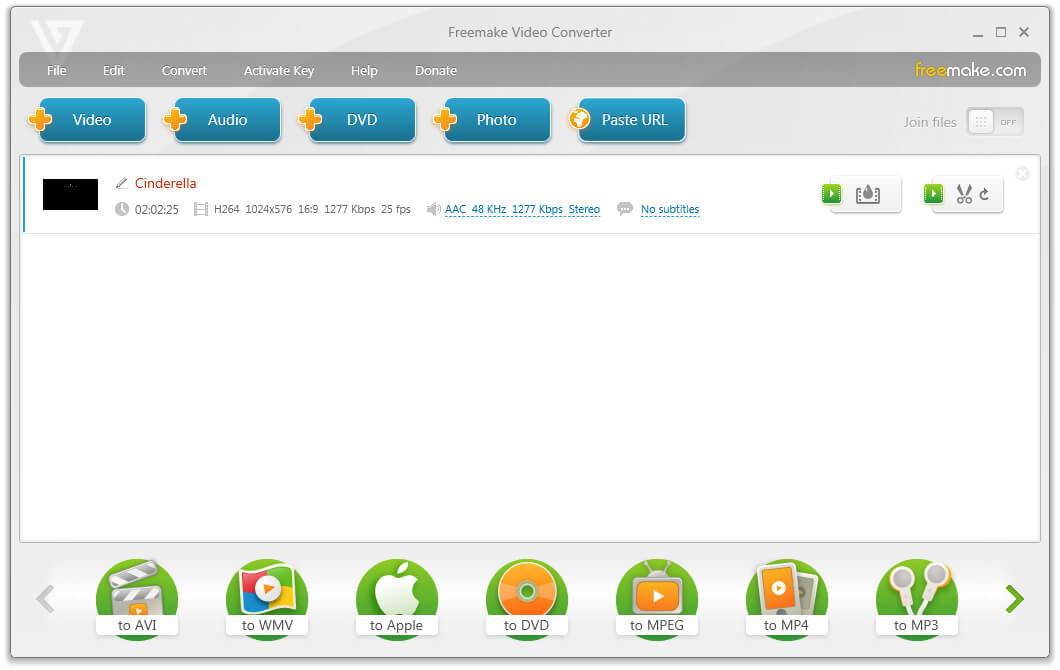Viewport: 1060px width, 670px height.
Task: Open the 'No subtitles' selector
Action: pos(670,209)
